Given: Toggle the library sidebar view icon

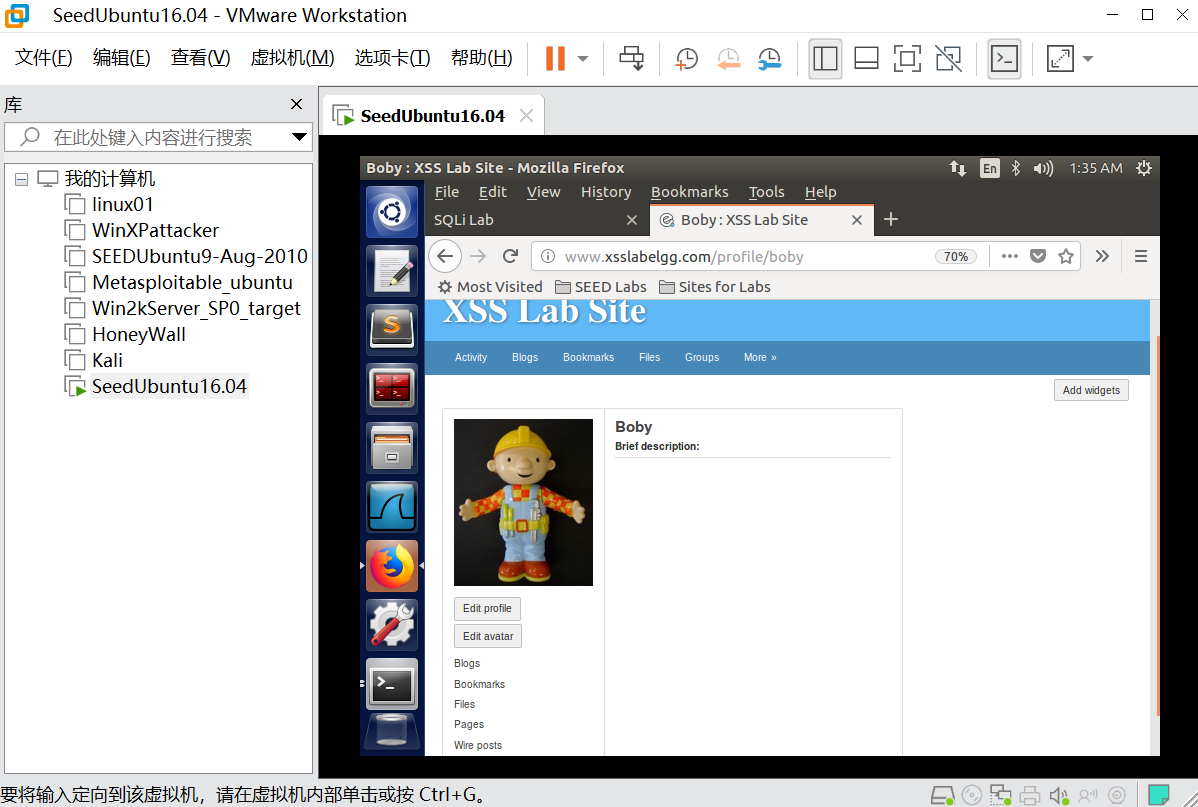Looking at the screenshot, I should (825, 58).
